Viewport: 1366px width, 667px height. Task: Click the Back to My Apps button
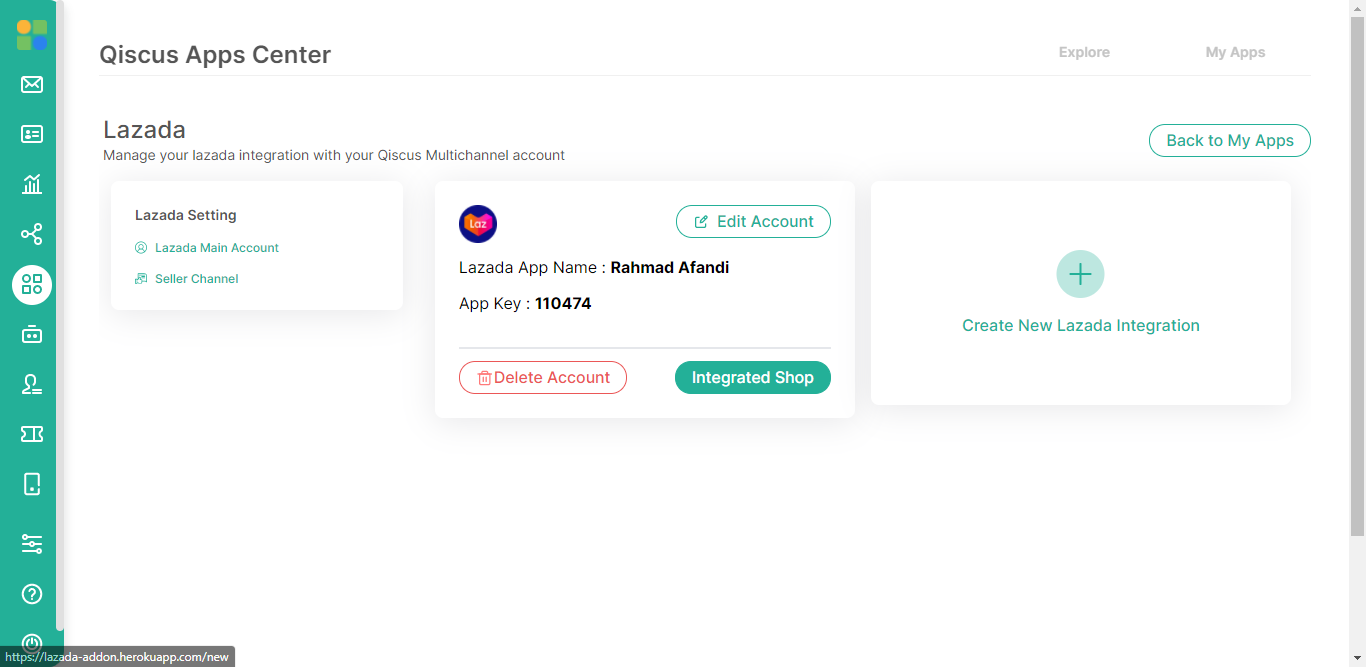coord(1230,141)
